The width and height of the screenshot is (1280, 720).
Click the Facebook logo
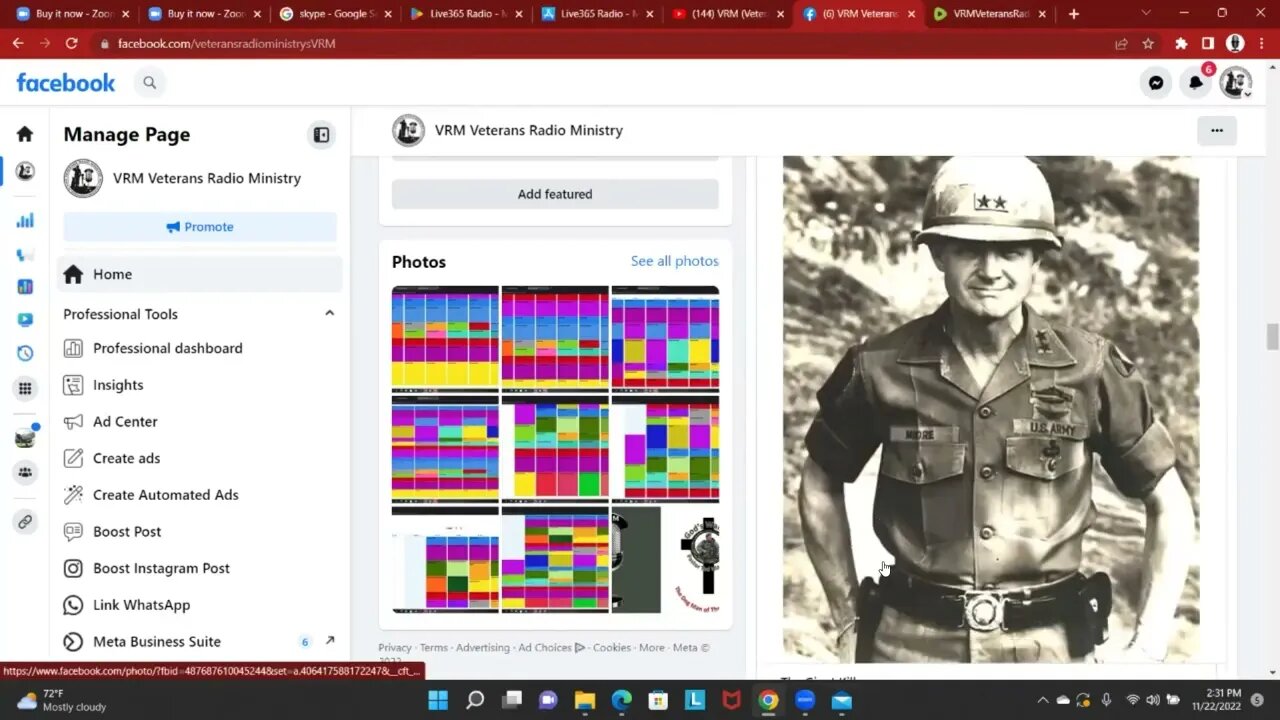pos(66,83)
